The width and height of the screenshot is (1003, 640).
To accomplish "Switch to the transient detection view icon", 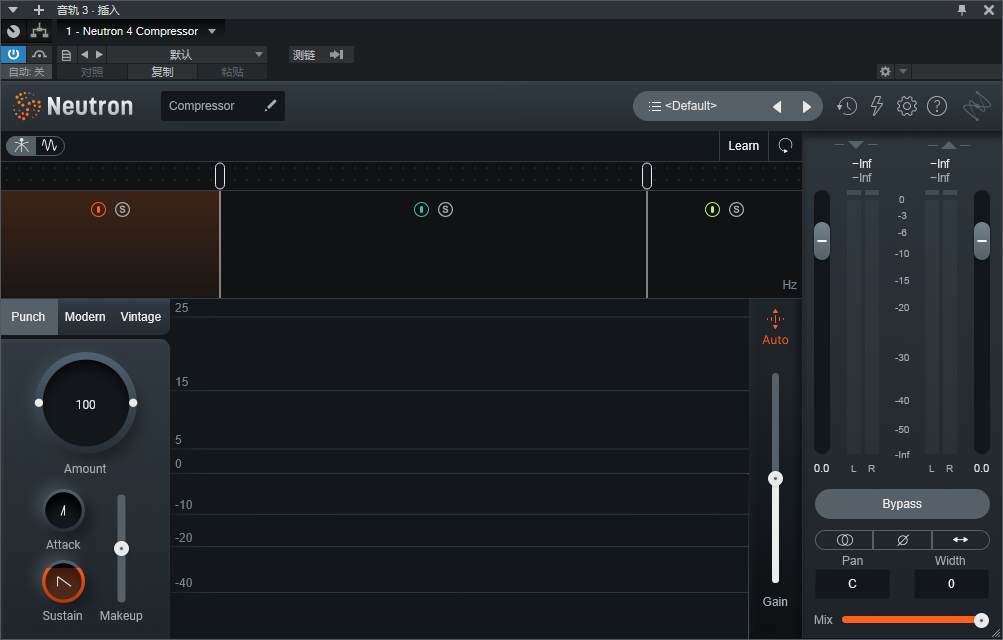I will pyautogui.click(x=22, y=146).
